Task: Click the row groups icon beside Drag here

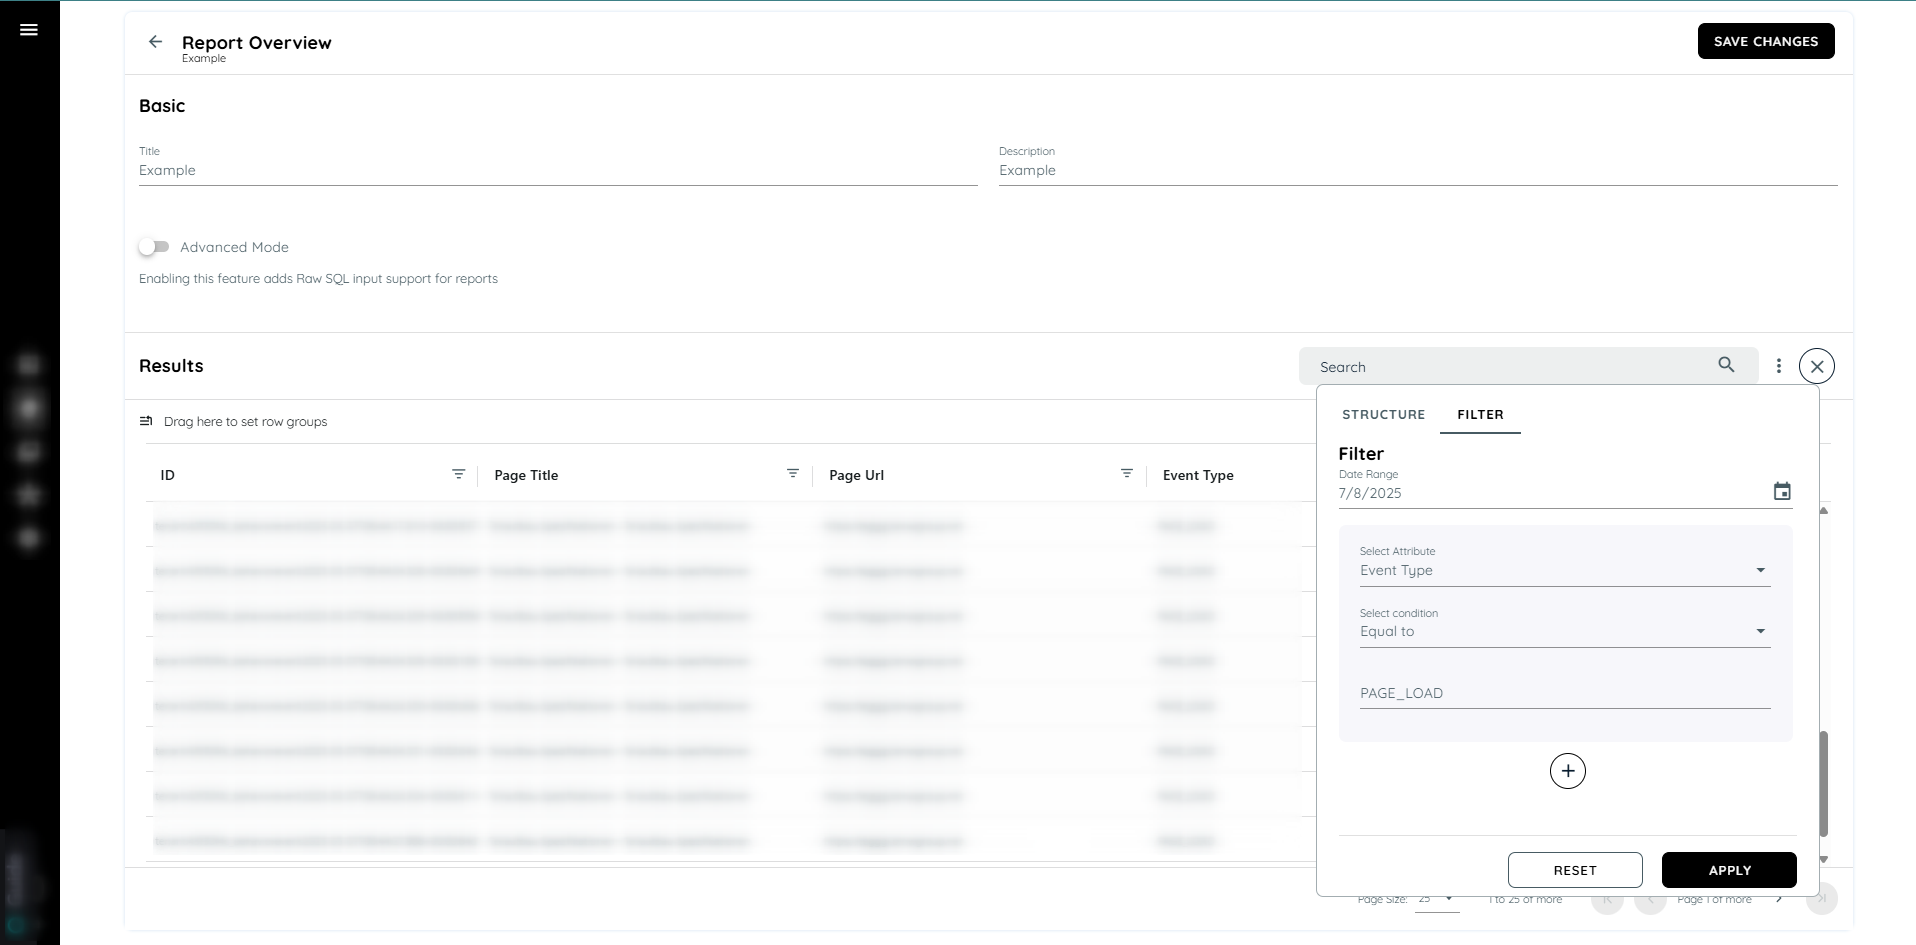Action: (146, 421)
